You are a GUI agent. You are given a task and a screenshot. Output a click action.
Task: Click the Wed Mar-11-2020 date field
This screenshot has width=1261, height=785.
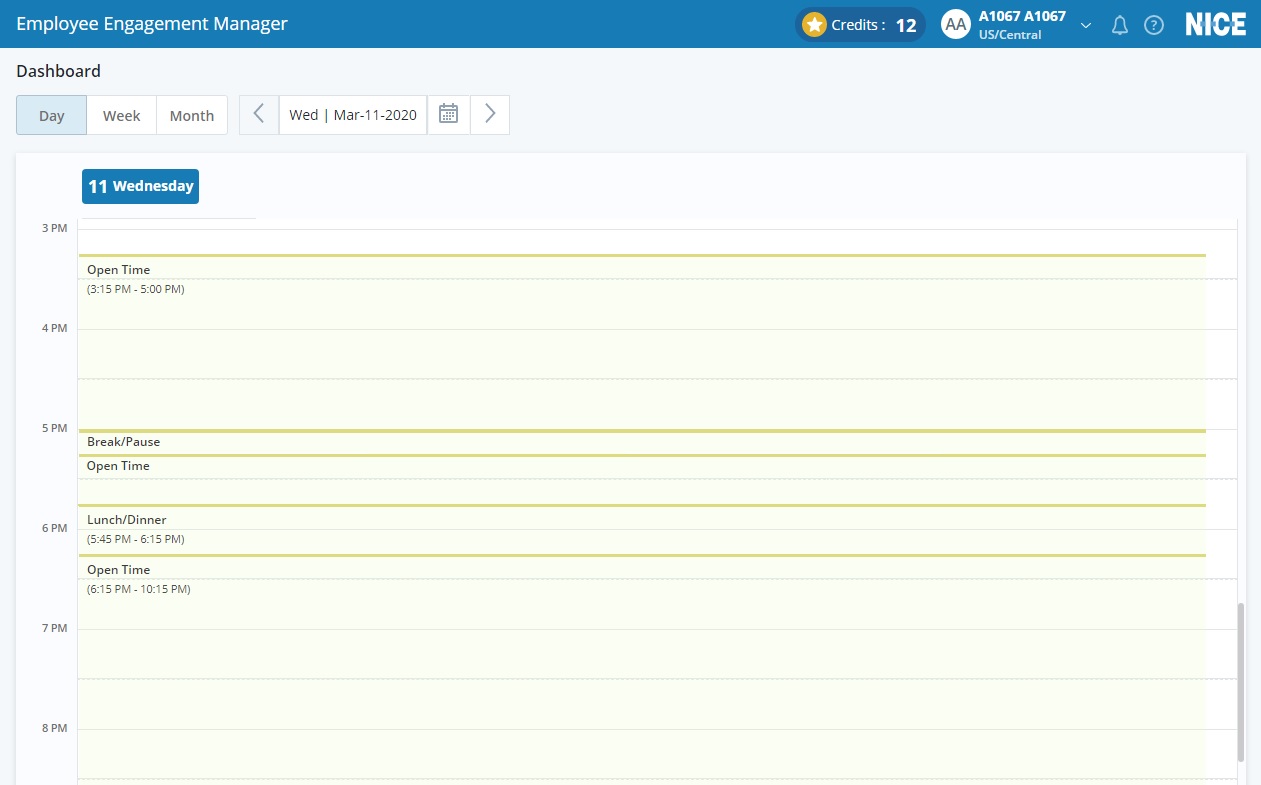coord(353,115)
